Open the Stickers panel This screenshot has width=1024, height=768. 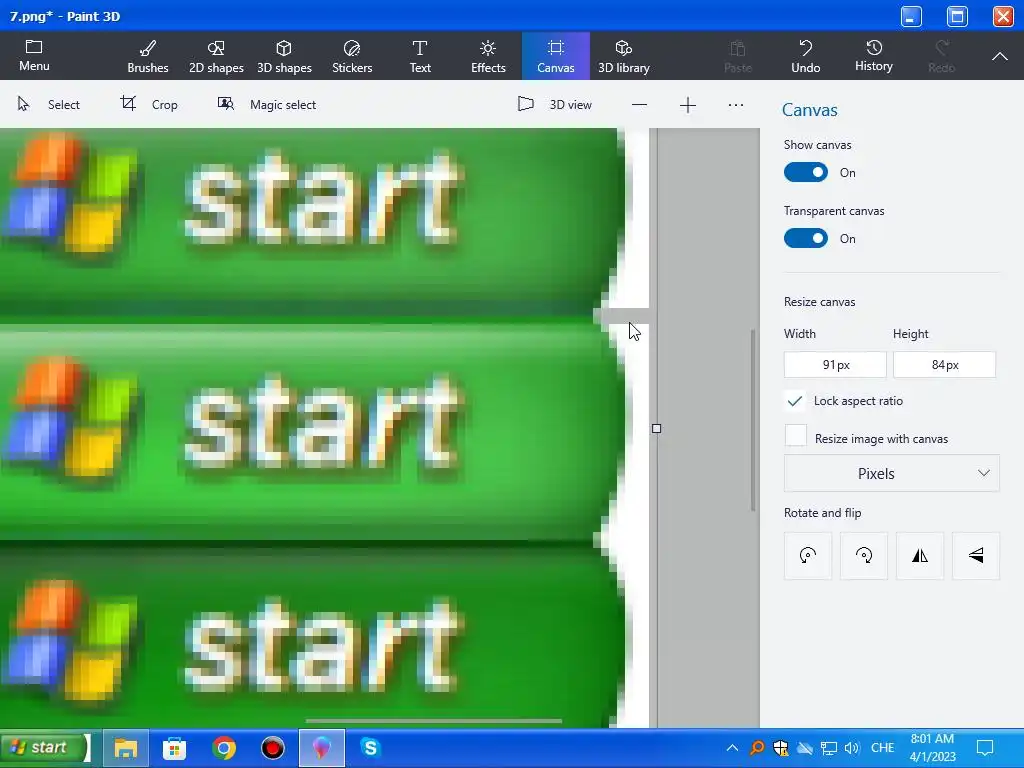point(352,56)
